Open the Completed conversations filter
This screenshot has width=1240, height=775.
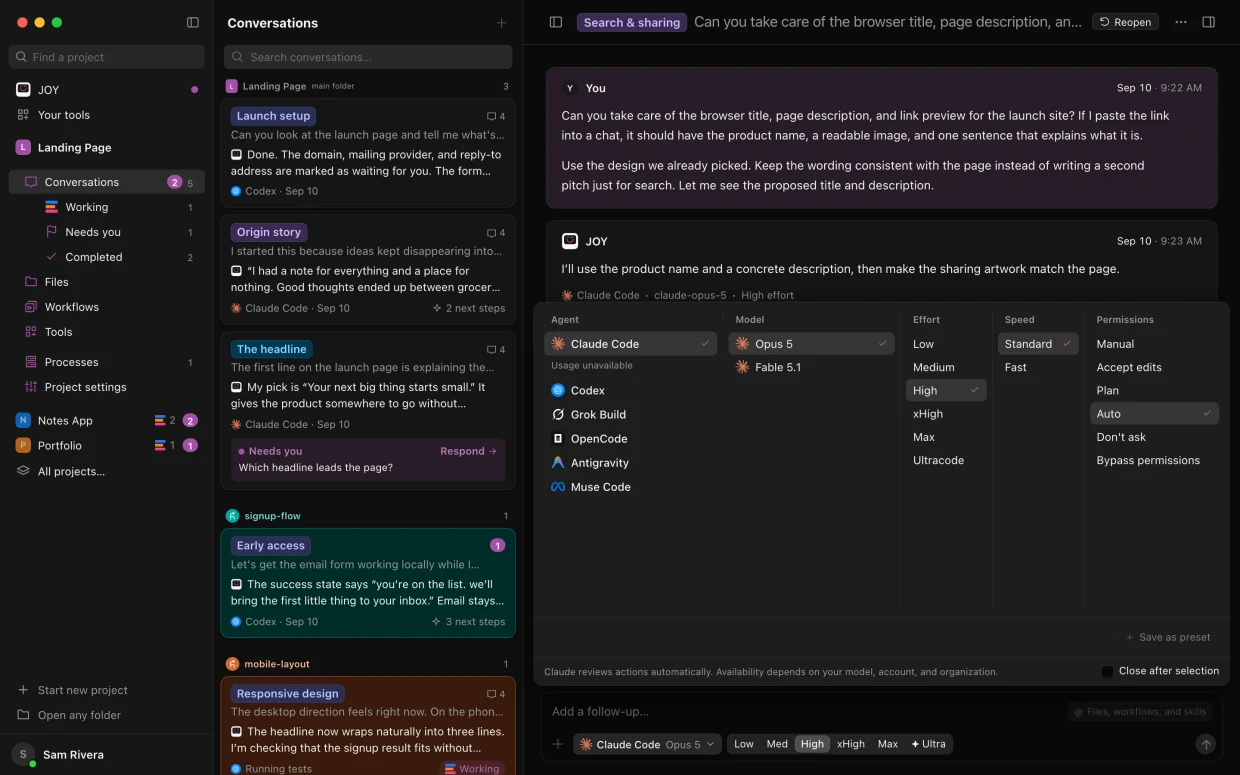pyautogui.click(x=120, y=257)
